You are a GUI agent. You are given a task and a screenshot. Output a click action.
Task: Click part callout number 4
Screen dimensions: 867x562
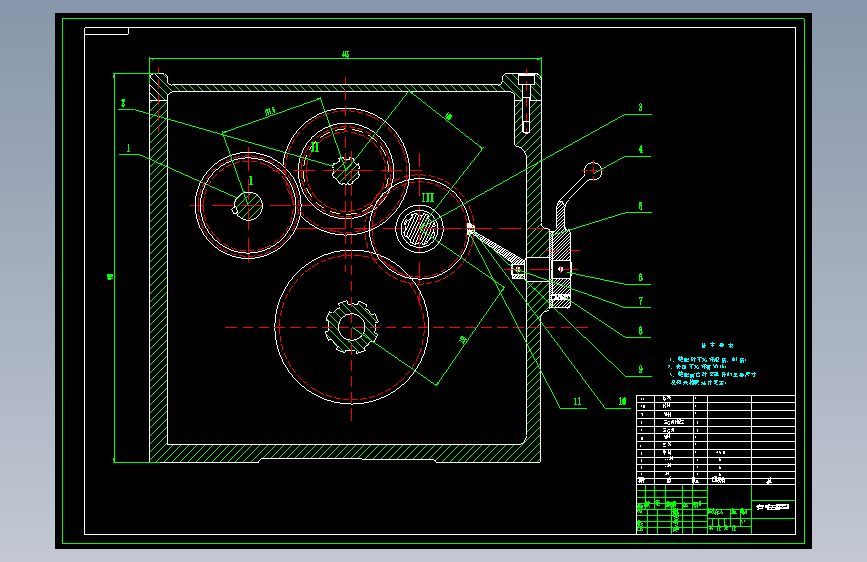(x=640, y=149)
